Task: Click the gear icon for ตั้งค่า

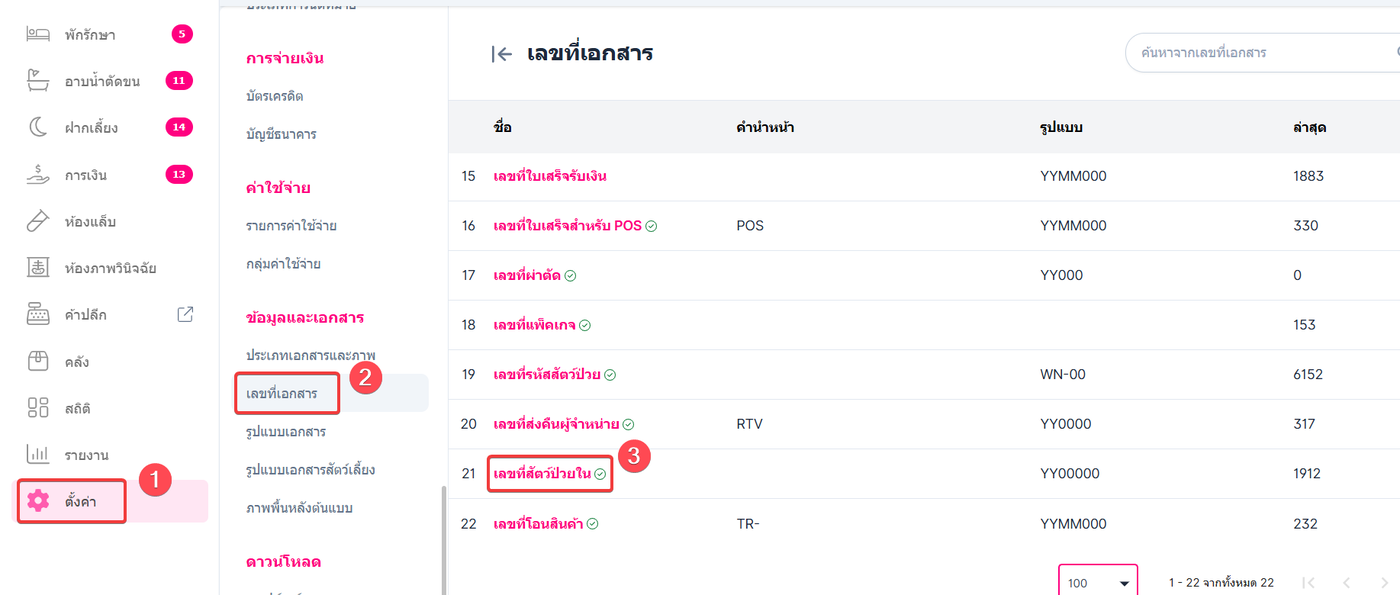Action: pos(38,501)
